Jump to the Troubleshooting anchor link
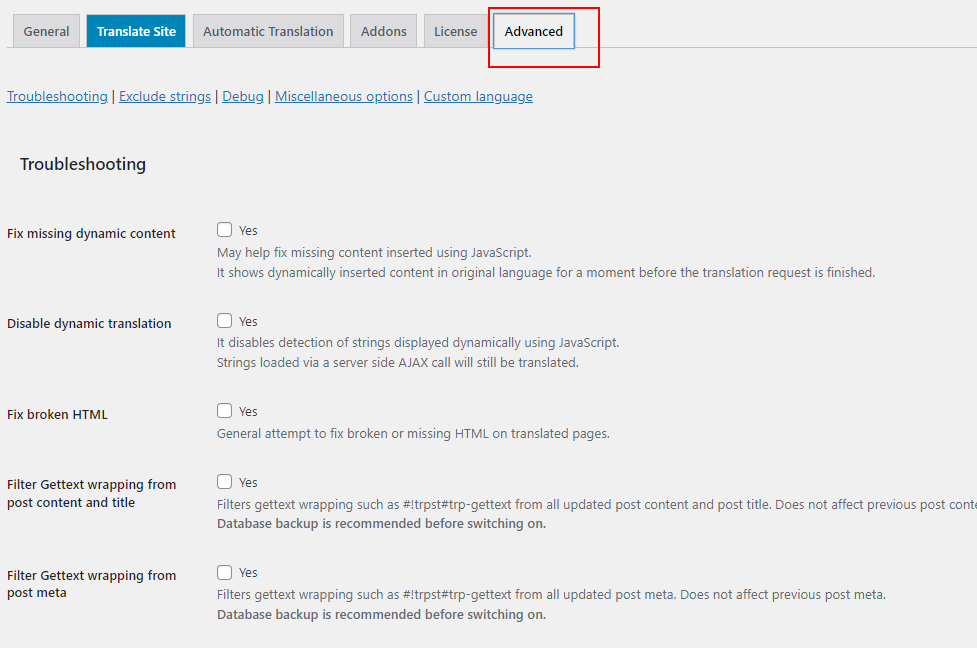Viewport: 977px width, 648px height. click(x=57, y=97)
